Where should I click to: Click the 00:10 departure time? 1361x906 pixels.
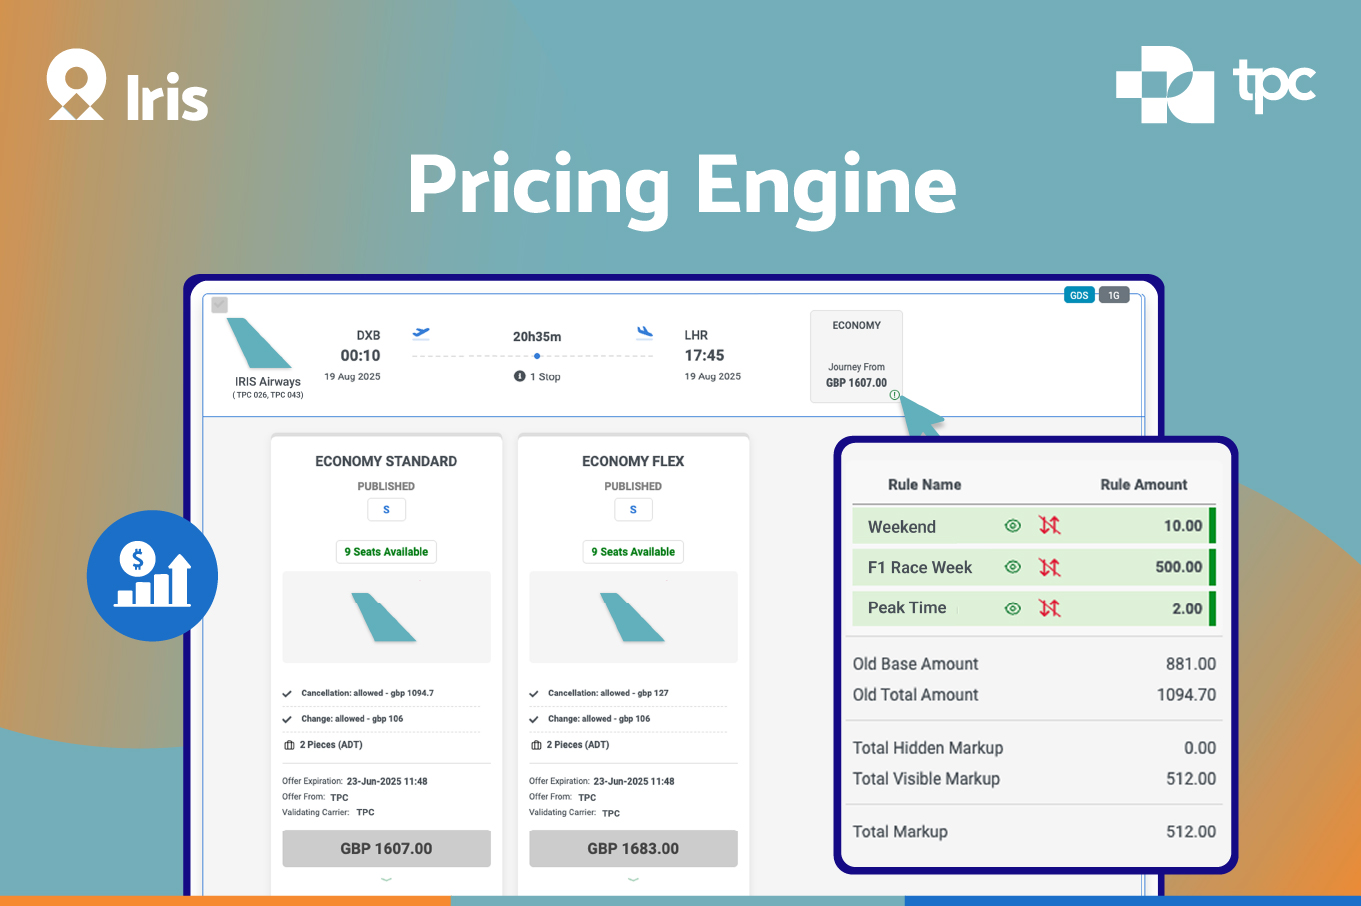(360, 356)
